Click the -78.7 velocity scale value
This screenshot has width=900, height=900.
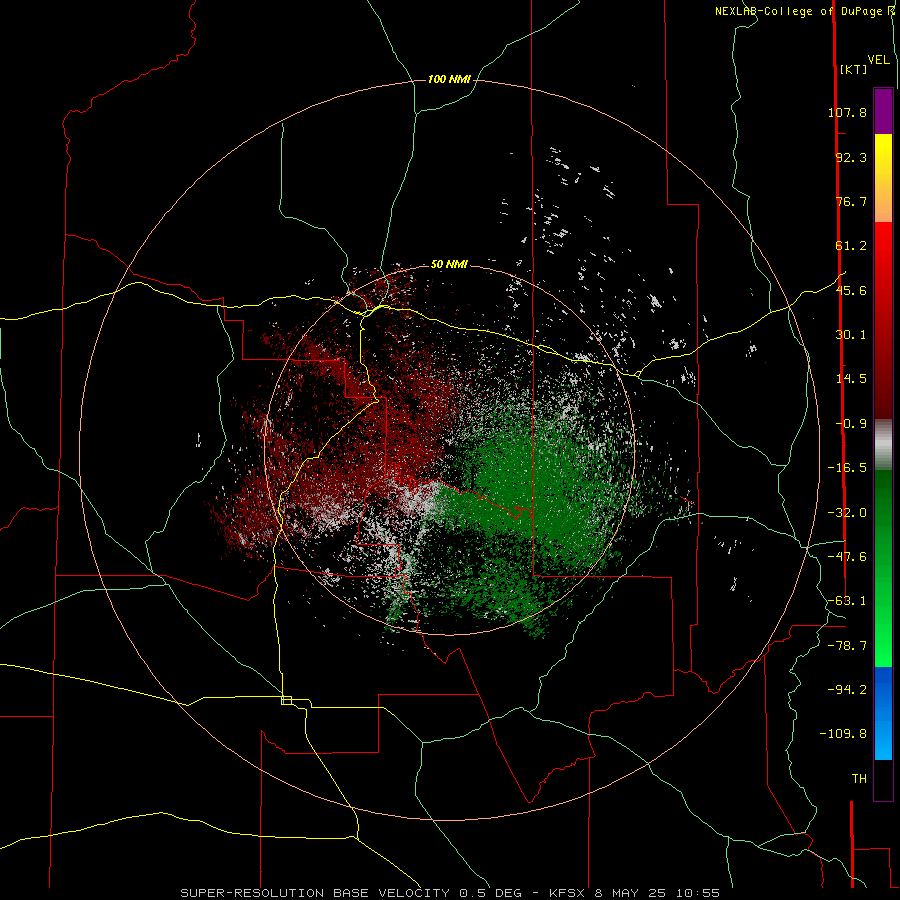[x=847, y=646]
